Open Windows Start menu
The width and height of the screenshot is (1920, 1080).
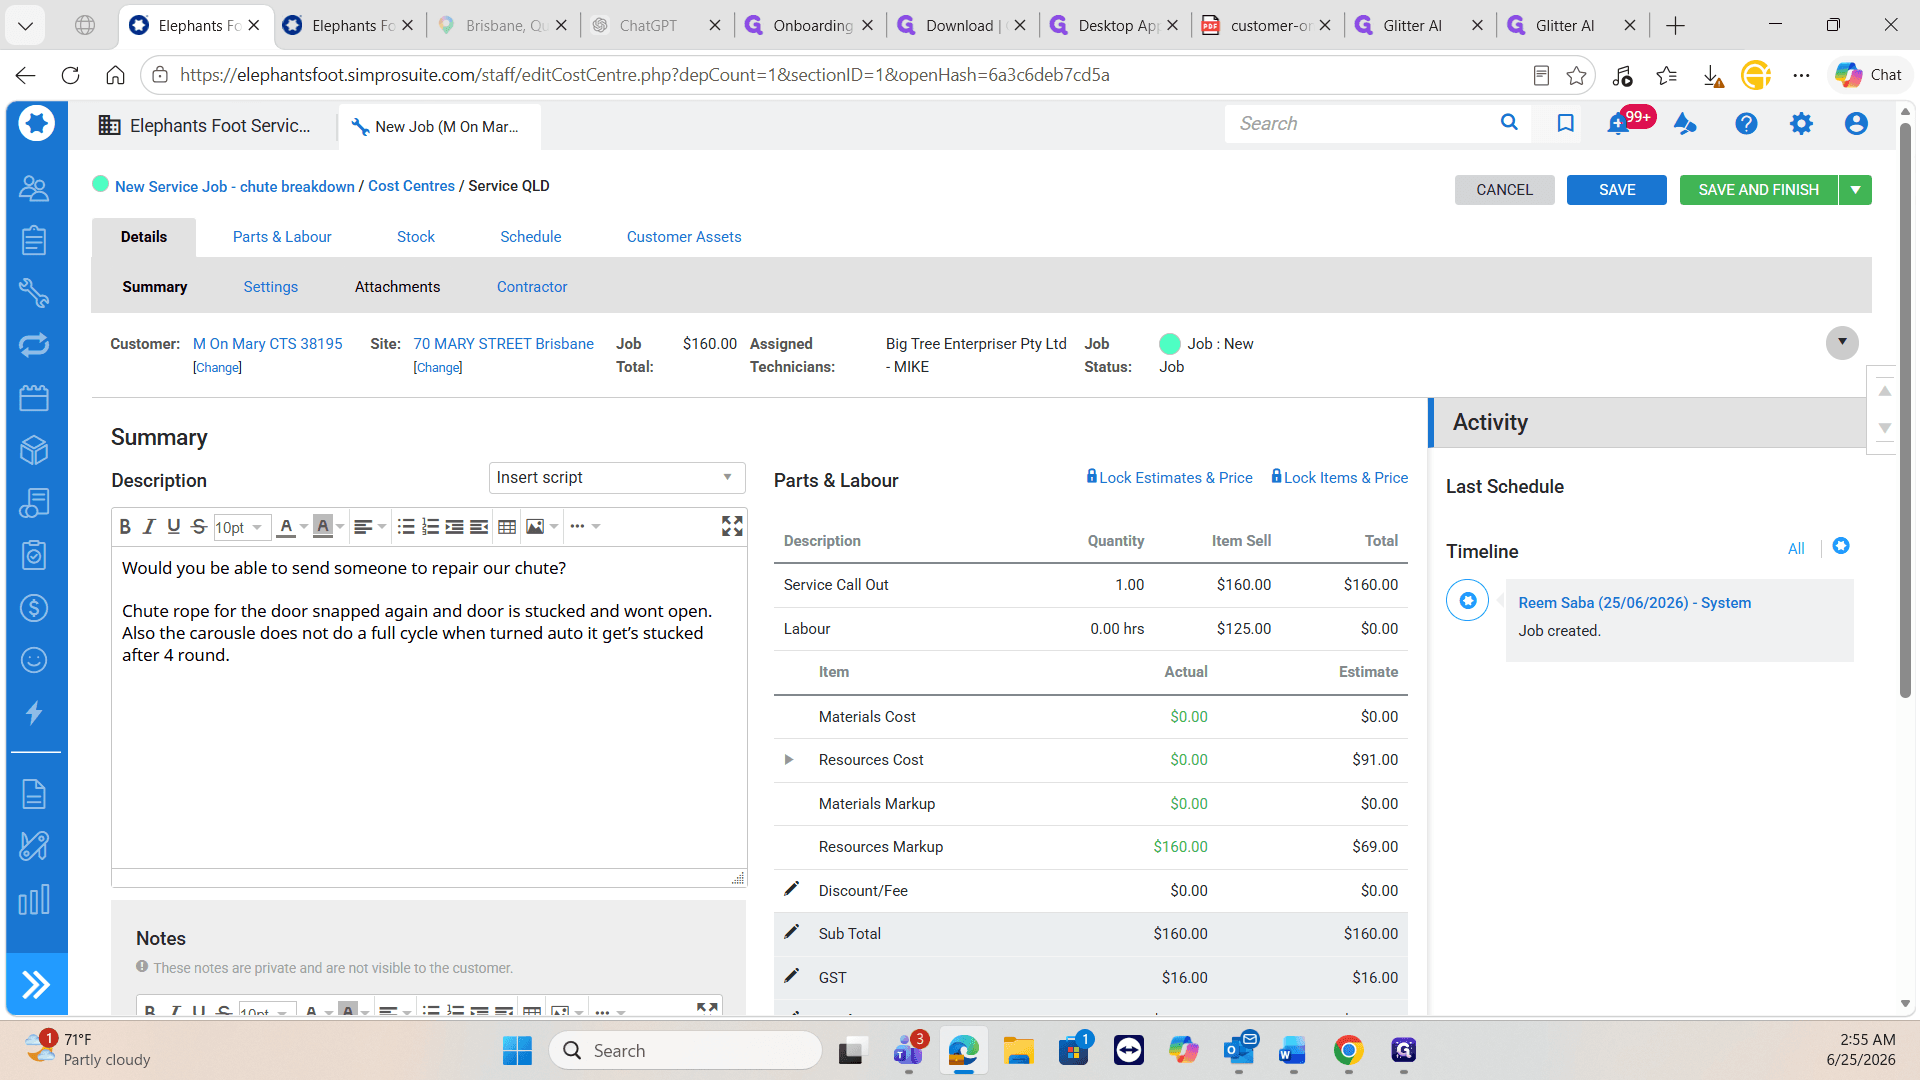pos(517,1050)
